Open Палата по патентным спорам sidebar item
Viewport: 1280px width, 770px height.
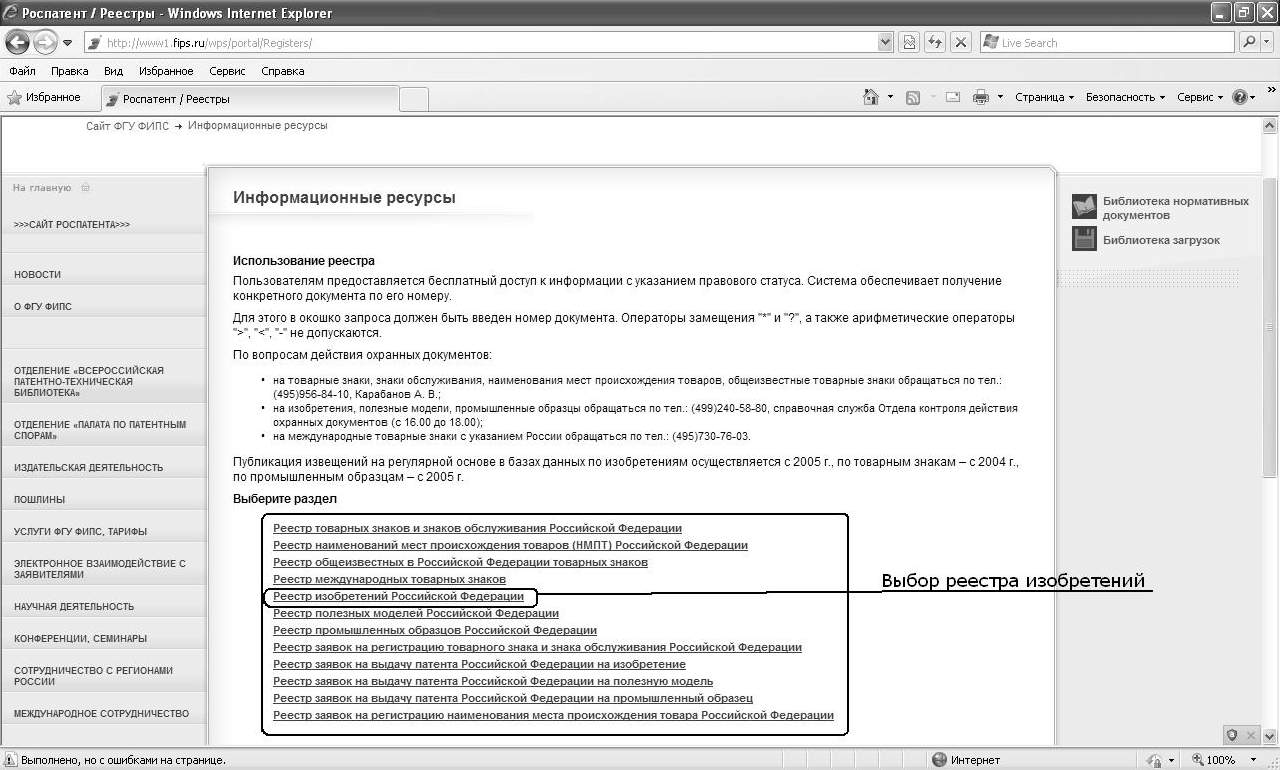(x=100, y=430)
